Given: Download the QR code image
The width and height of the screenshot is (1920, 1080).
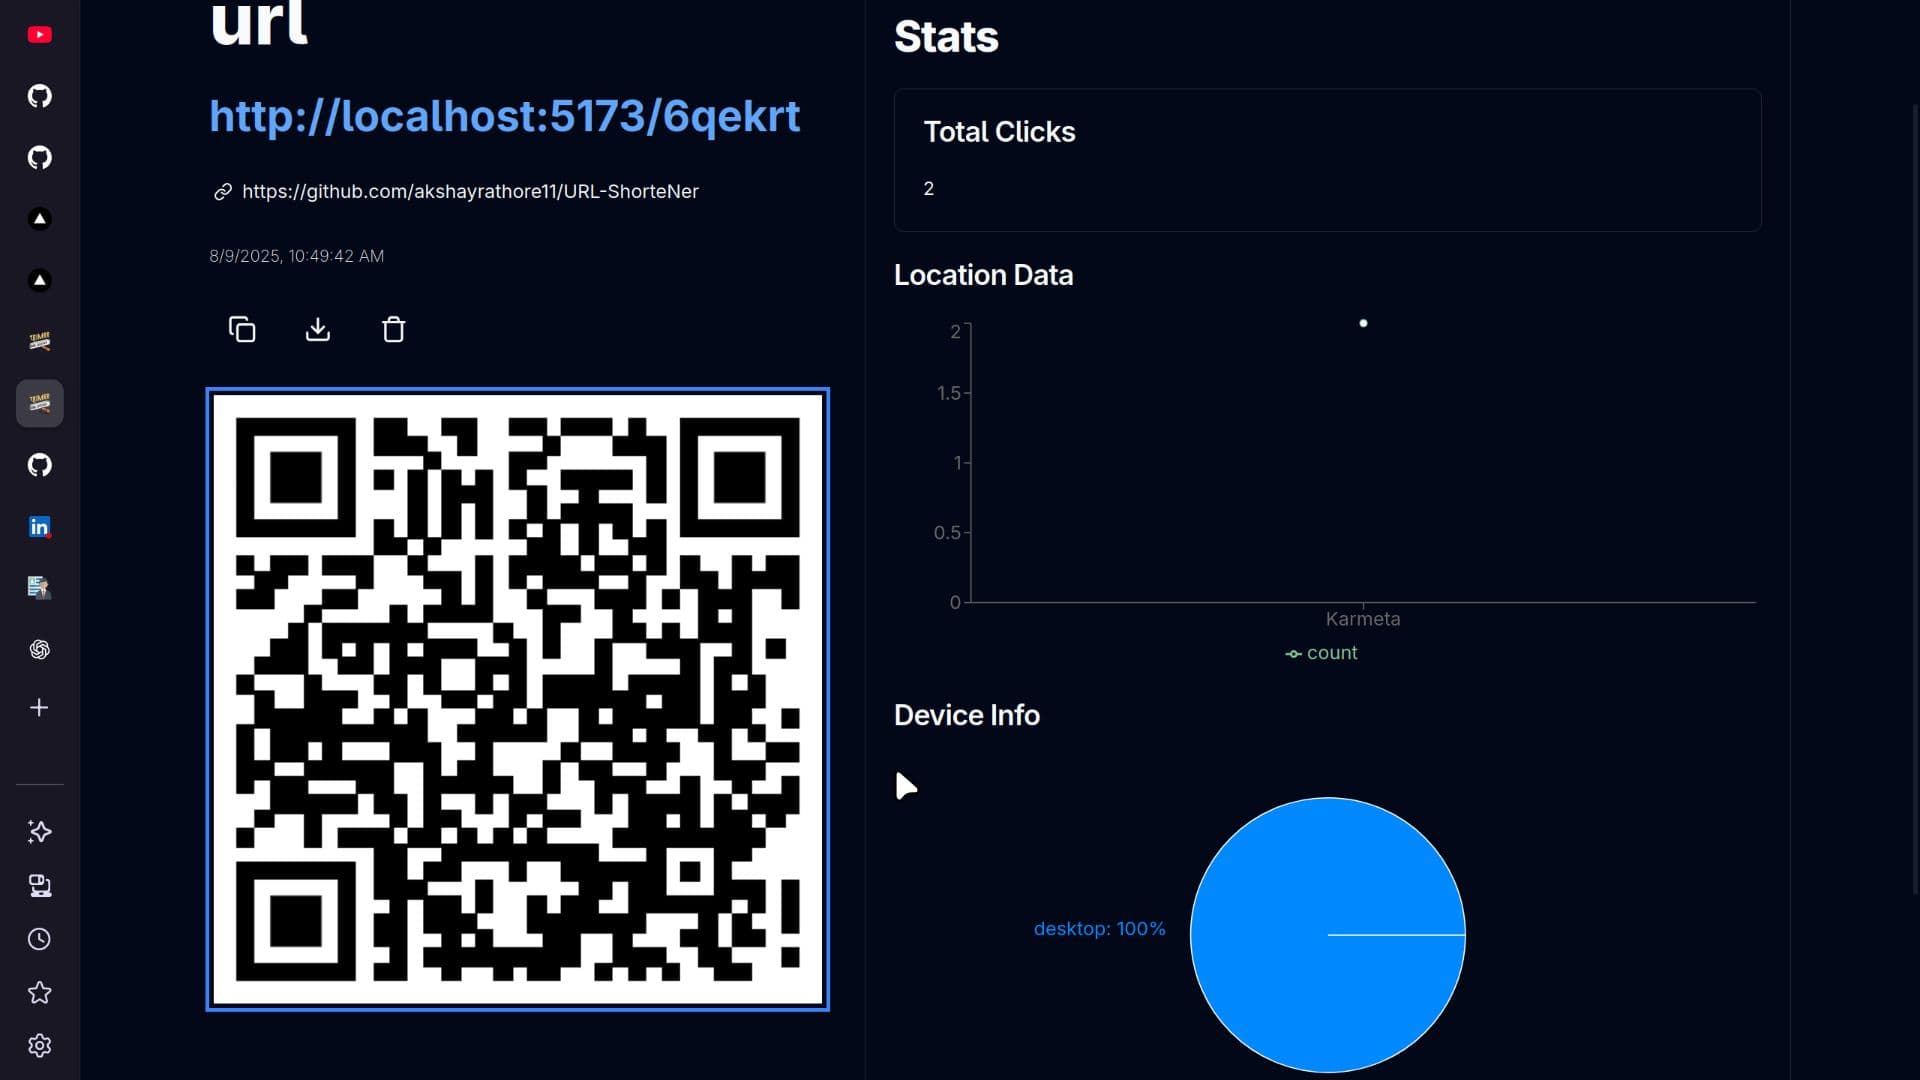Looking at the screenshot, I should [x=318, y=329].
